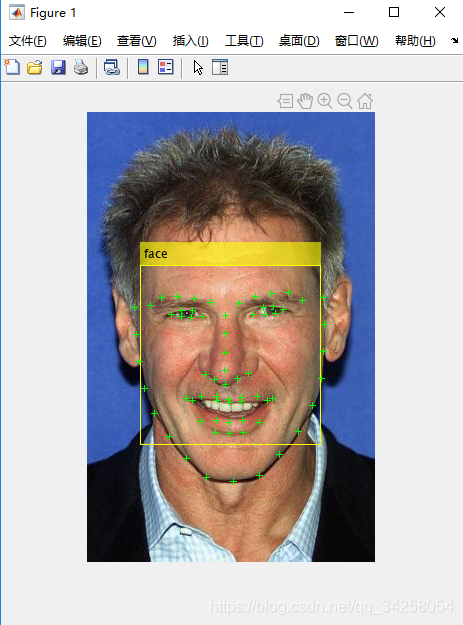Select the Edit Plot arrow tool
The width and height of the screenshot is (463, 625).
[198, 67]
